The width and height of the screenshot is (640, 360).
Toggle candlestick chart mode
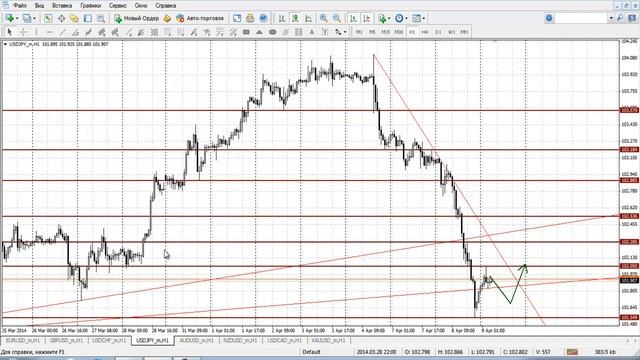pyautogui.click(x=295, y=18)
